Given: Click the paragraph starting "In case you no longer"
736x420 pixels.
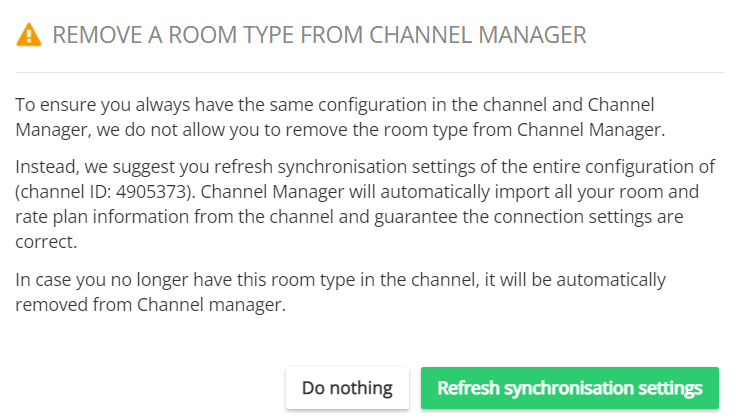Looking at the screenshot, I should (340, 292).
